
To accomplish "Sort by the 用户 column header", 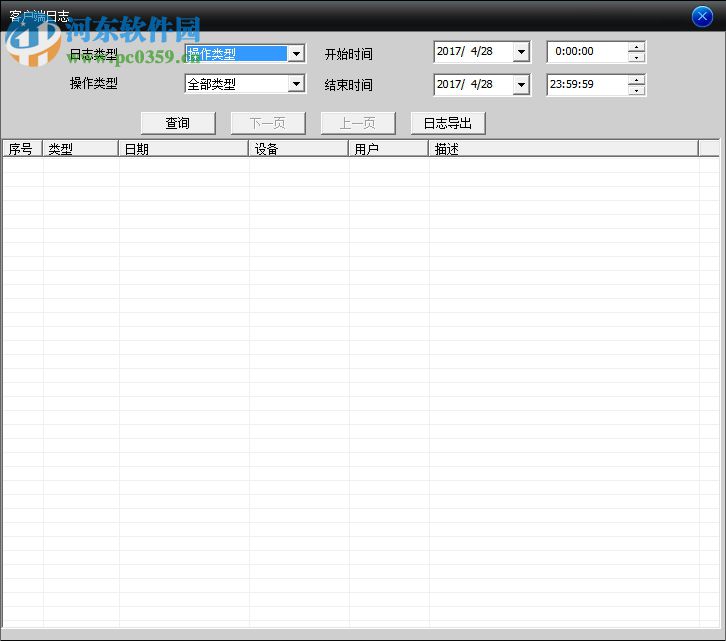I will point(388,149).
